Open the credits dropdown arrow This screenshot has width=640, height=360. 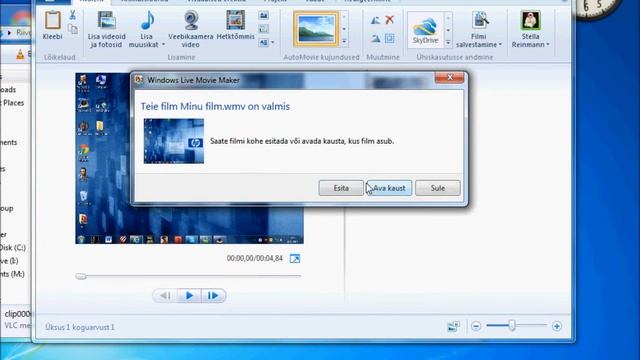tap(273, 42)
